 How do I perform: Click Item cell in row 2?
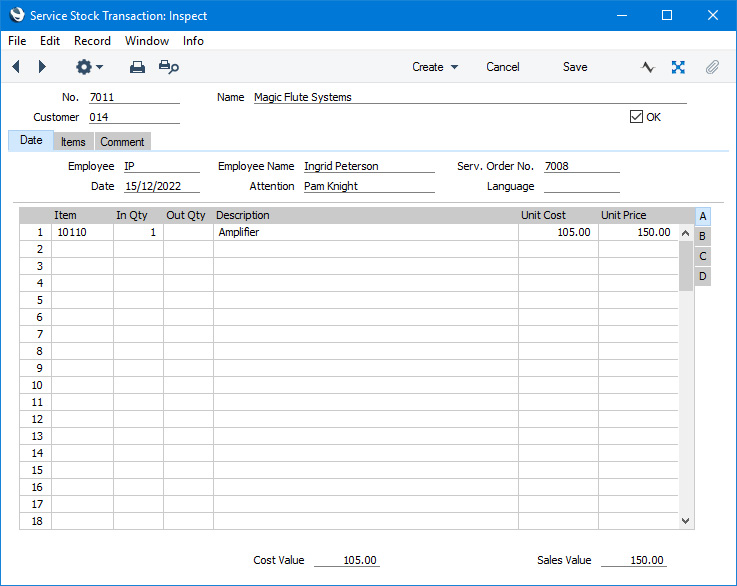[x=82, y=249]
